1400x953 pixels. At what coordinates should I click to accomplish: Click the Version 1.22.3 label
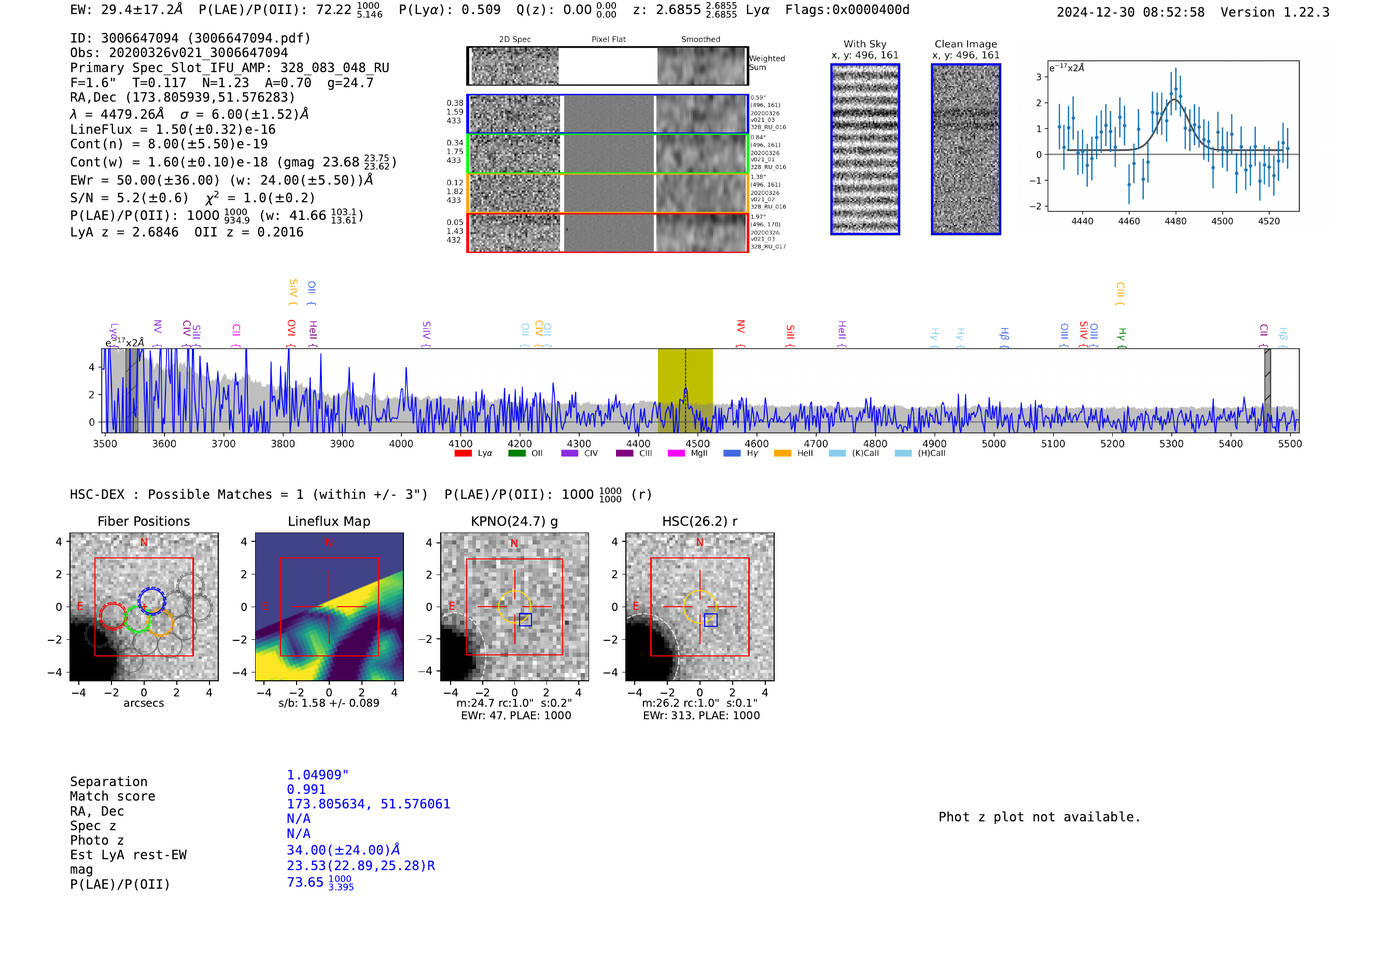click(x=1275, y=12)
